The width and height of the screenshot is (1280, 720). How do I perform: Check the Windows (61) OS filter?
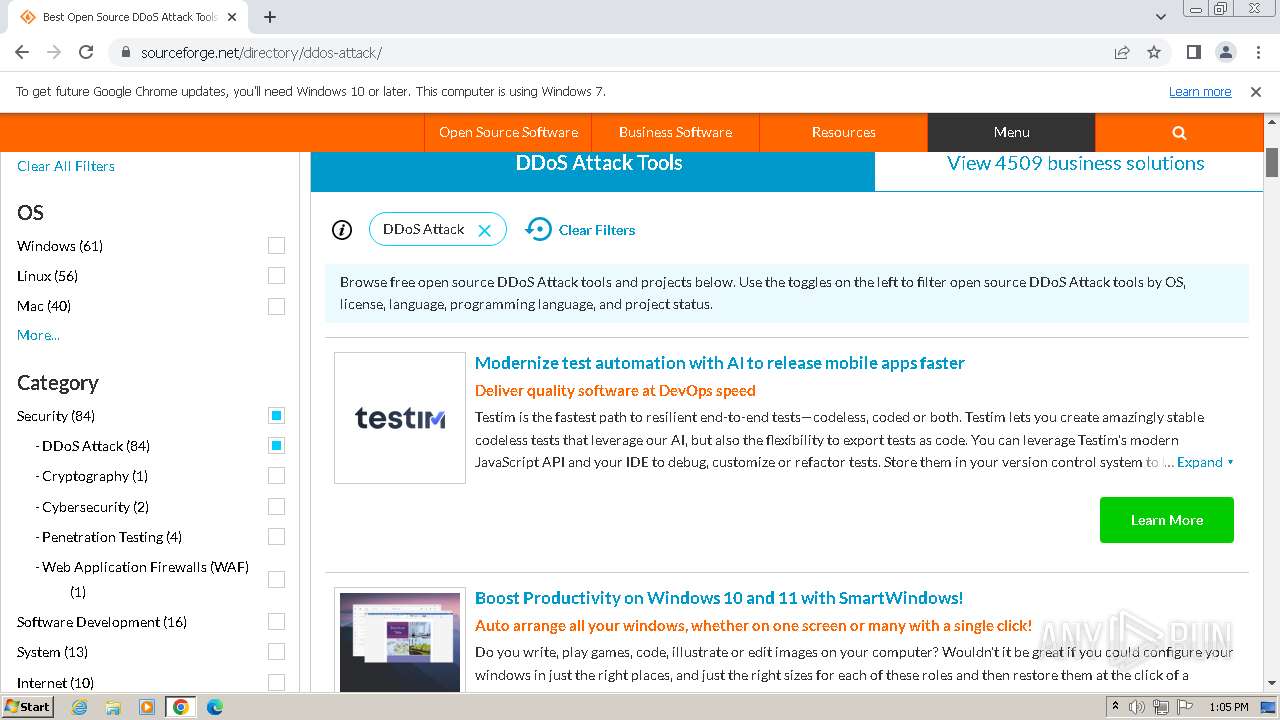pos(276,246)
